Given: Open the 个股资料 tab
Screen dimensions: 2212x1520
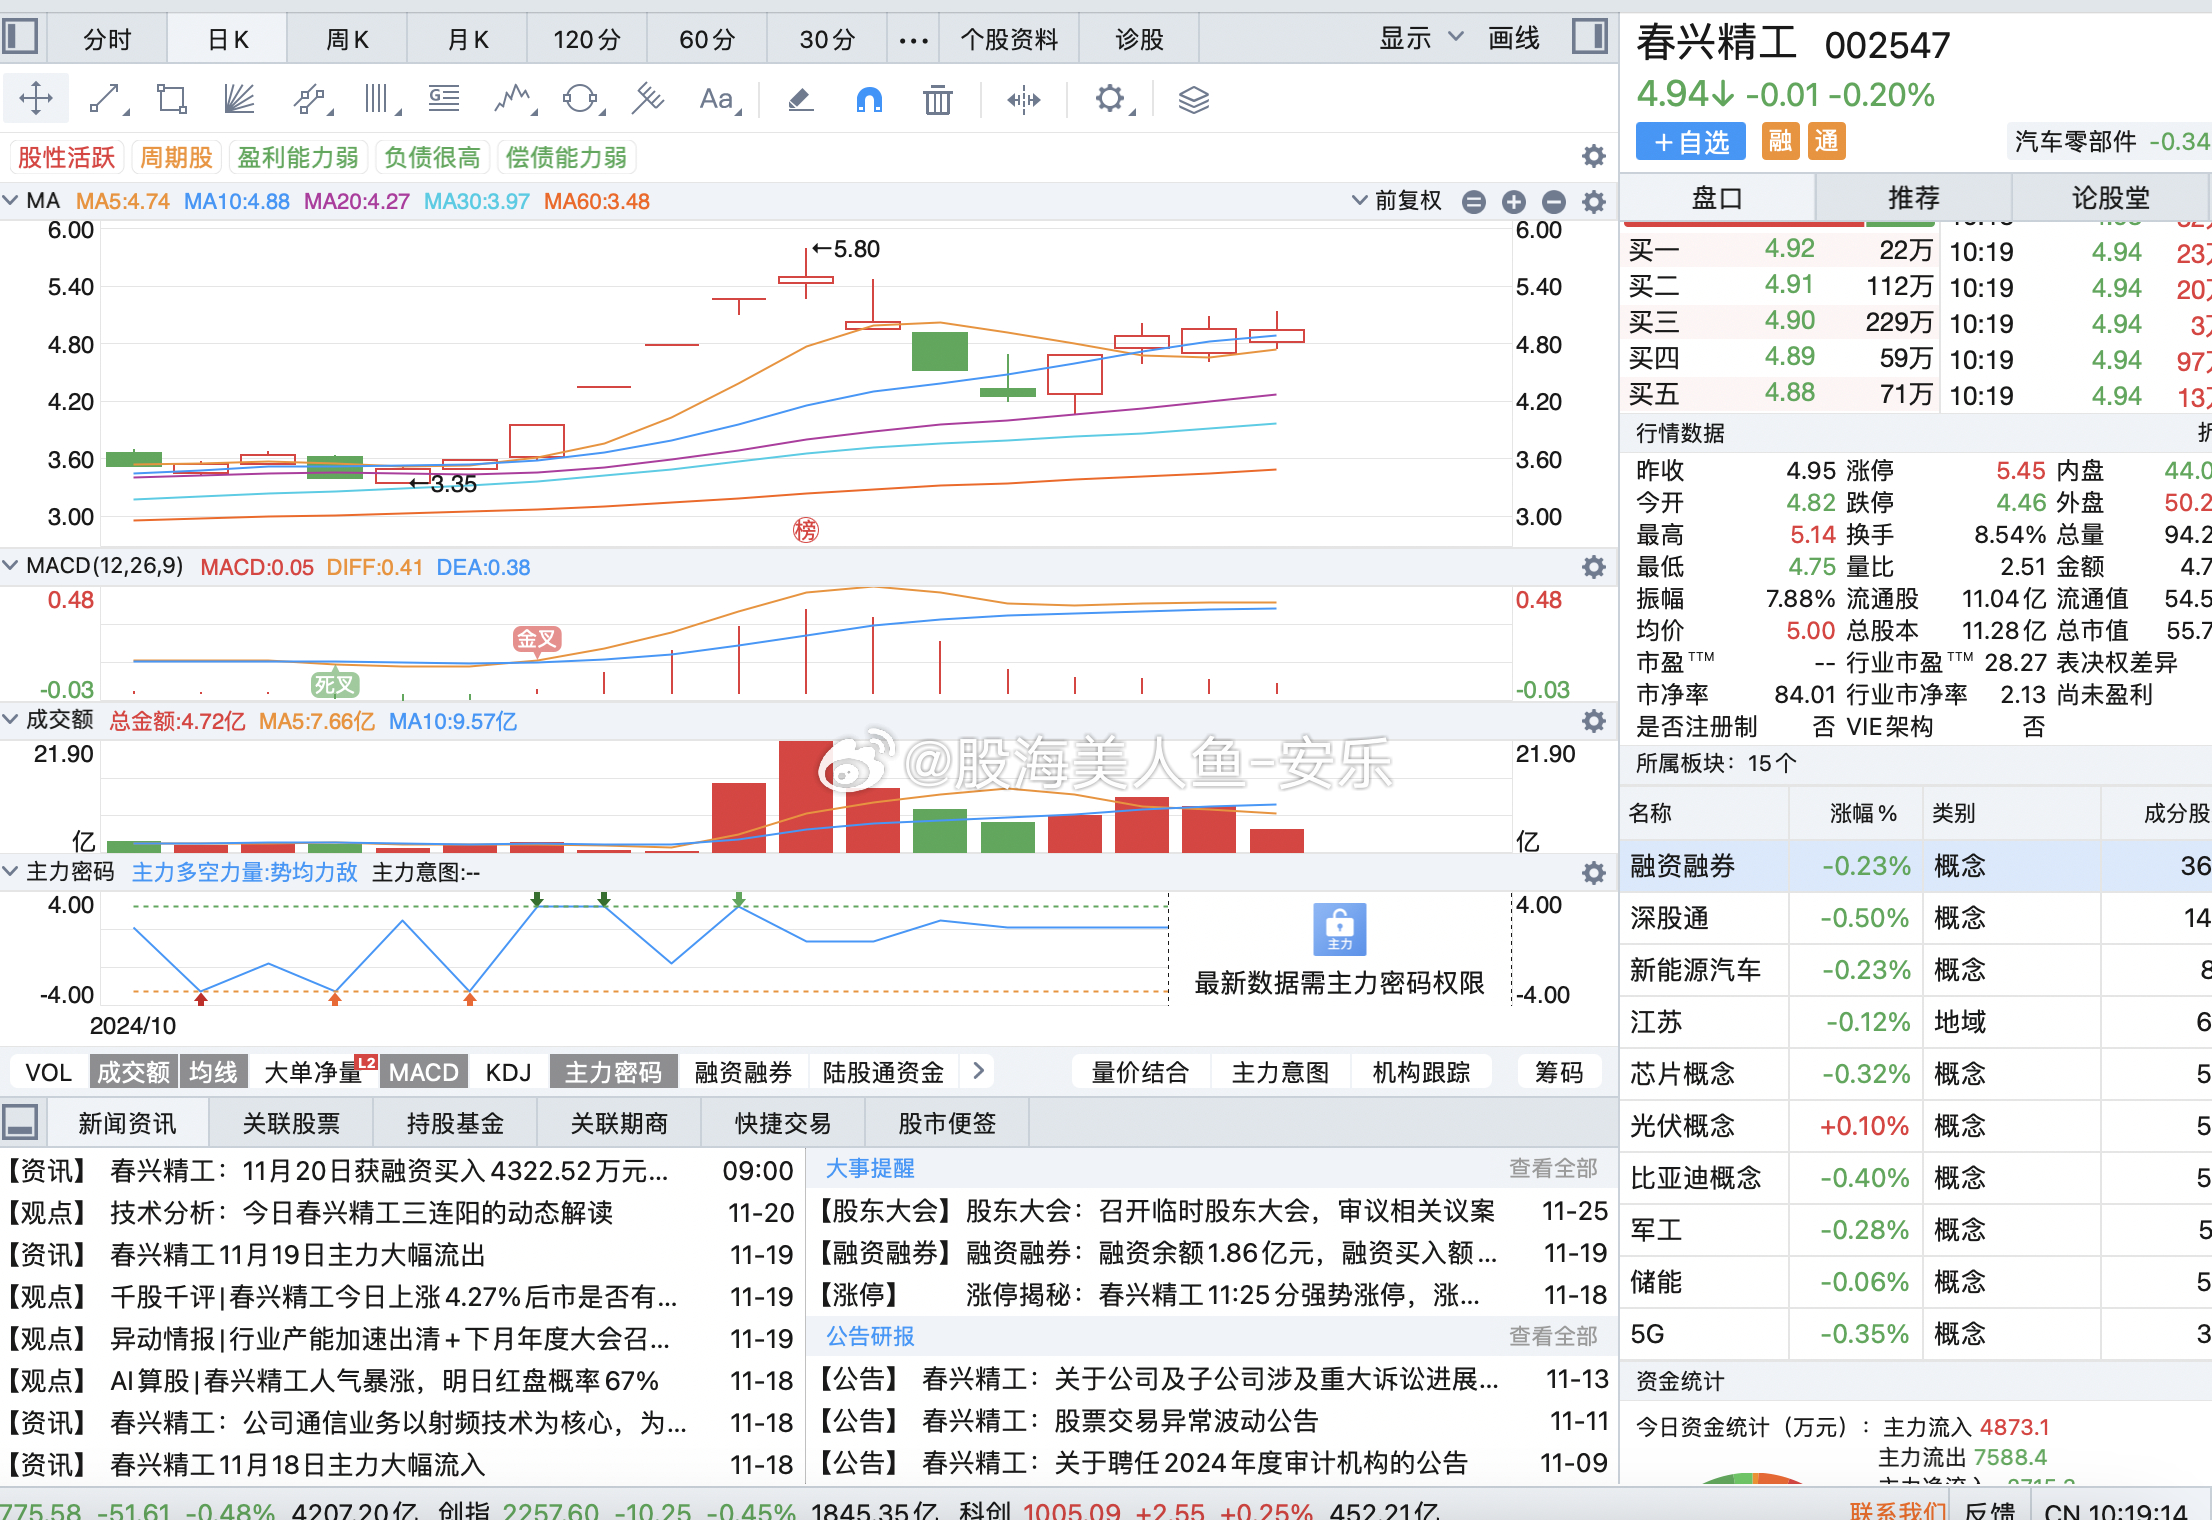Looking at the screenshot, I should (x=1009, y=40).
